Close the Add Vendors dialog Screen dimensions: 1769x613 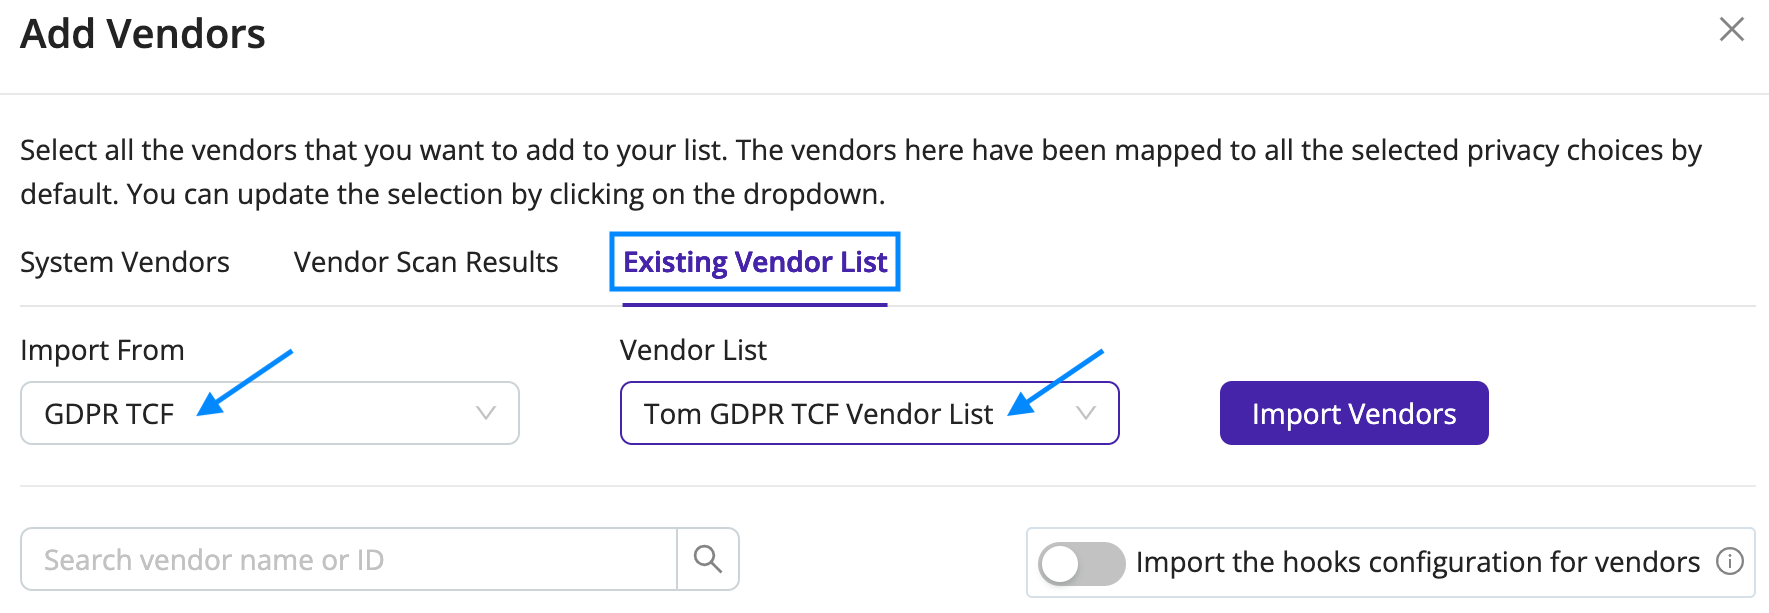[1731, 30]
